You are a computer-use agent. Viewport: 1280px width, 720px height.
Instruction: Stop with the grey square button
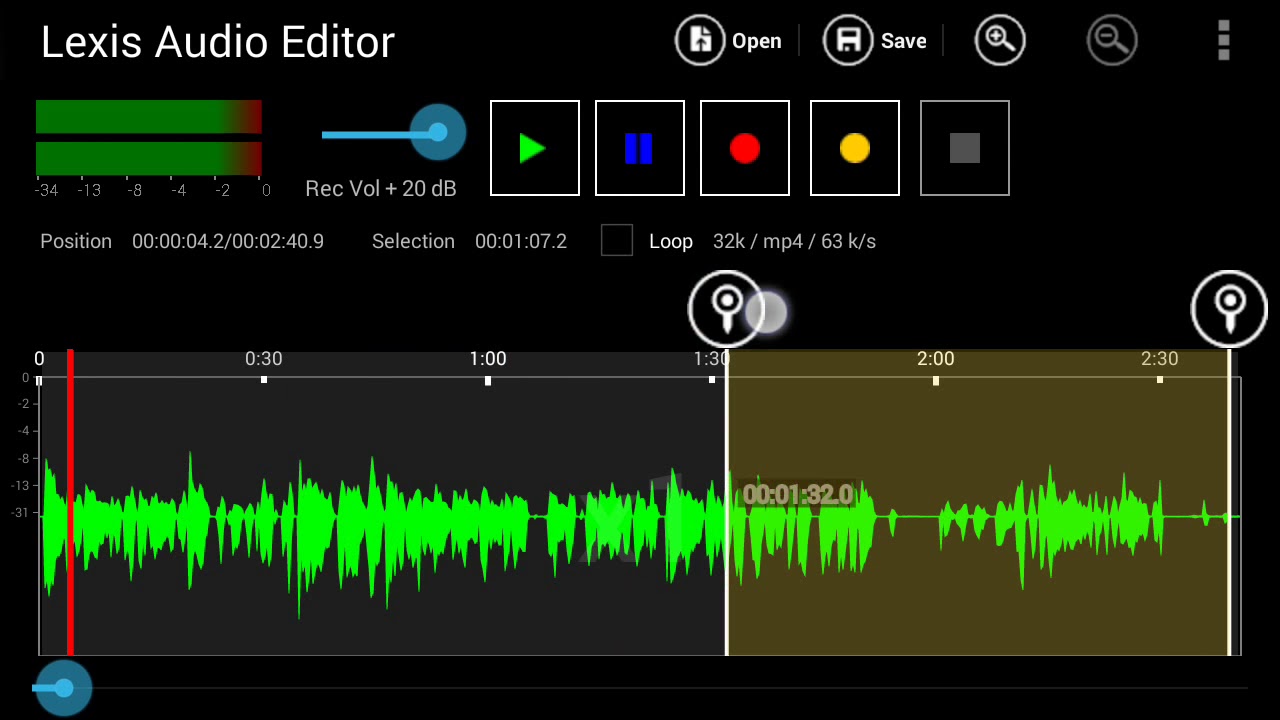pyautogui.click(x=965, y=148)
